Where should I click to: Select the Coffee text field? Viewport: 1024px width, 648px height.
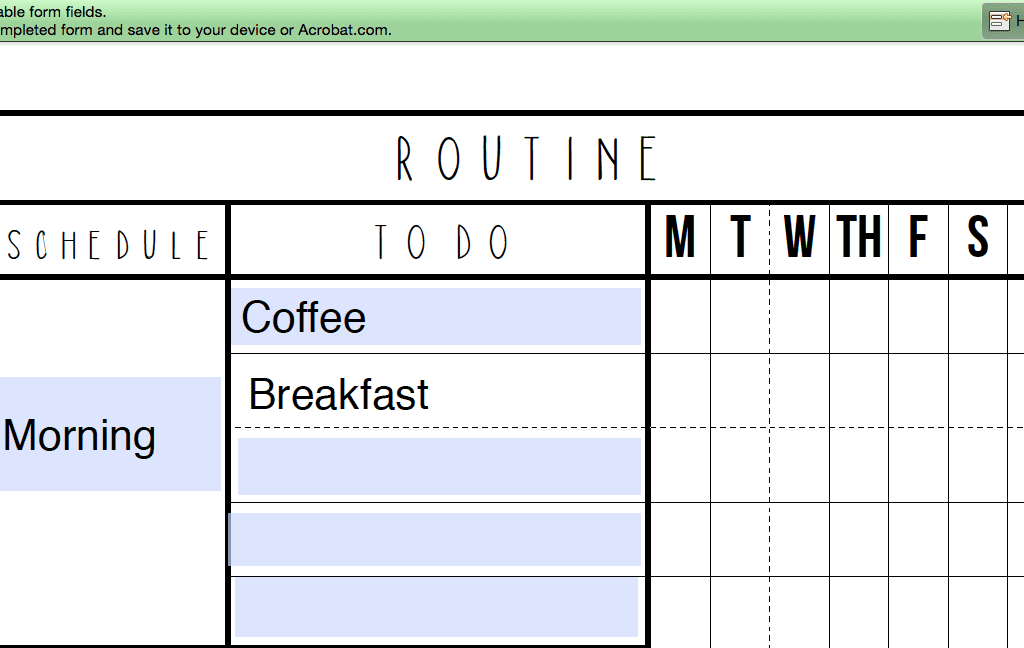436,317
